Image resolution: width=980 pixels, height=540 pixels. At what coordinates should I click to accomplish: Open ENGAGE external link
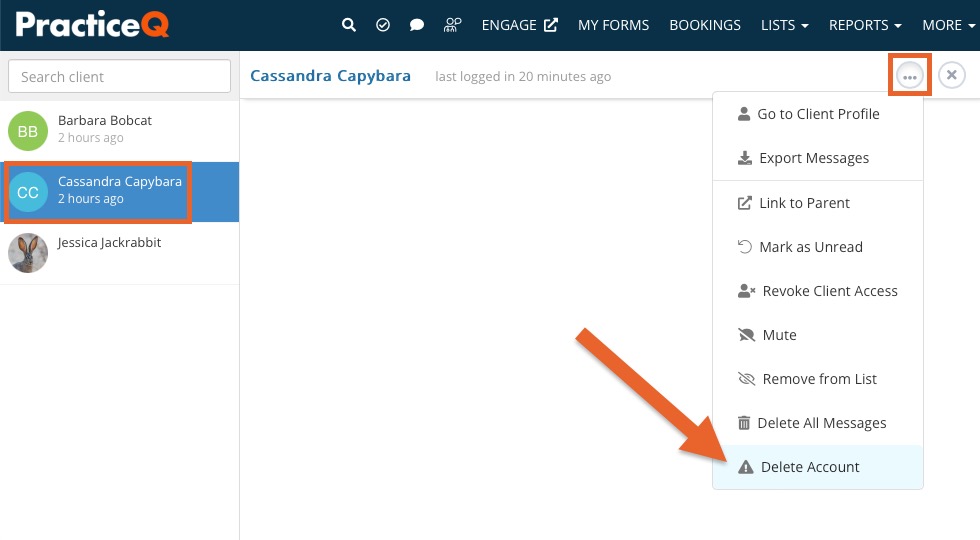point(519,25)
